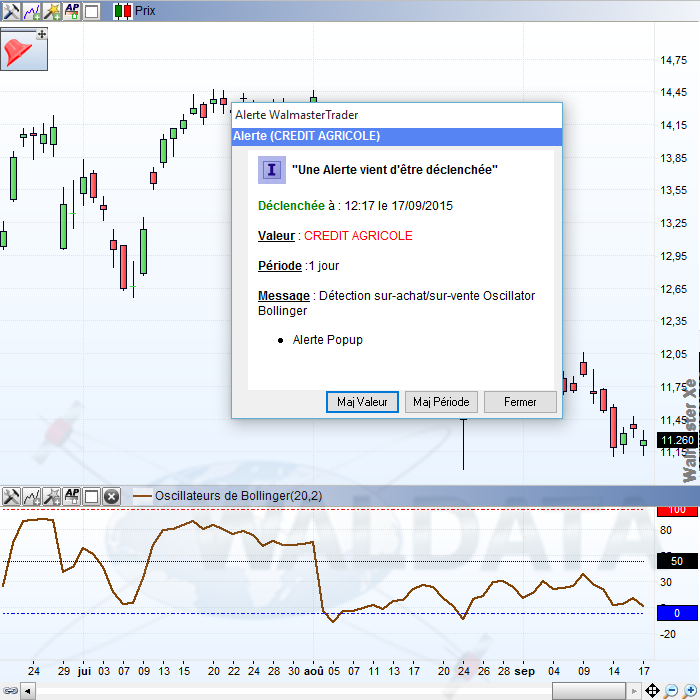
Task: Click the Alerte Popup bullet item
Action: (327, 340)
